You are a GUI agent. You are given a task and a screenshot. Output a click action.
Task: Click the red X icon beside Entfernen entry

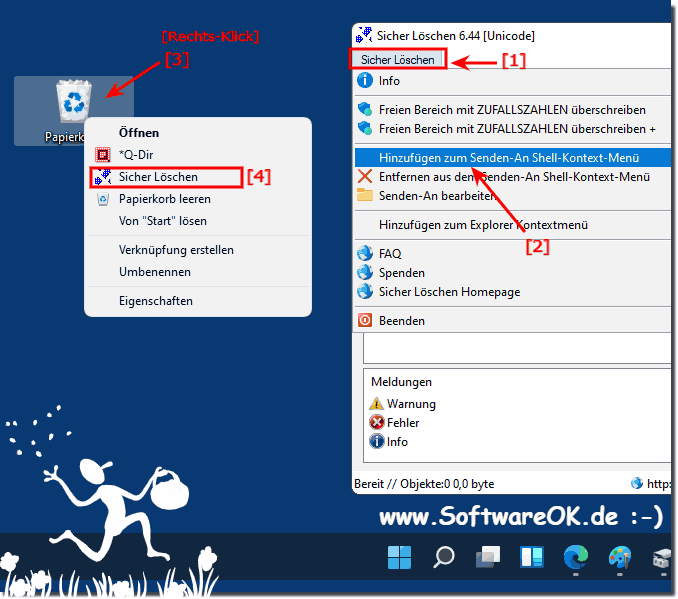[x=365, y=176]
